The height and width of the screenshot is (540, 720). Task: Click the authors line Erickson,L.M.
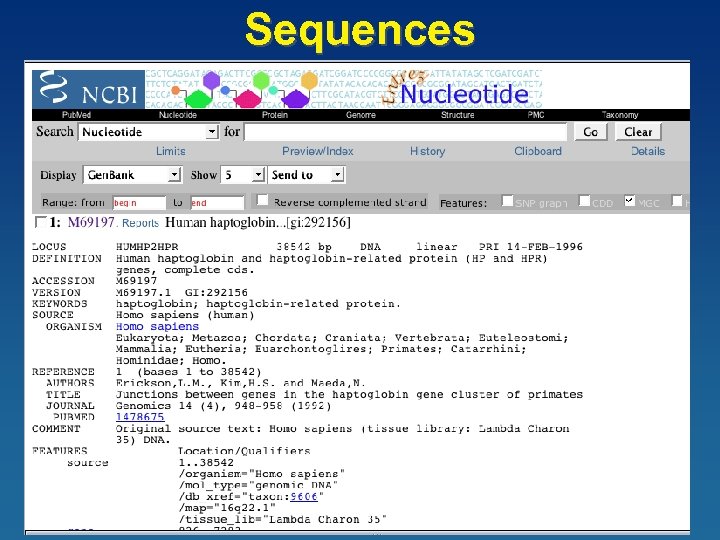pos(164,383)
